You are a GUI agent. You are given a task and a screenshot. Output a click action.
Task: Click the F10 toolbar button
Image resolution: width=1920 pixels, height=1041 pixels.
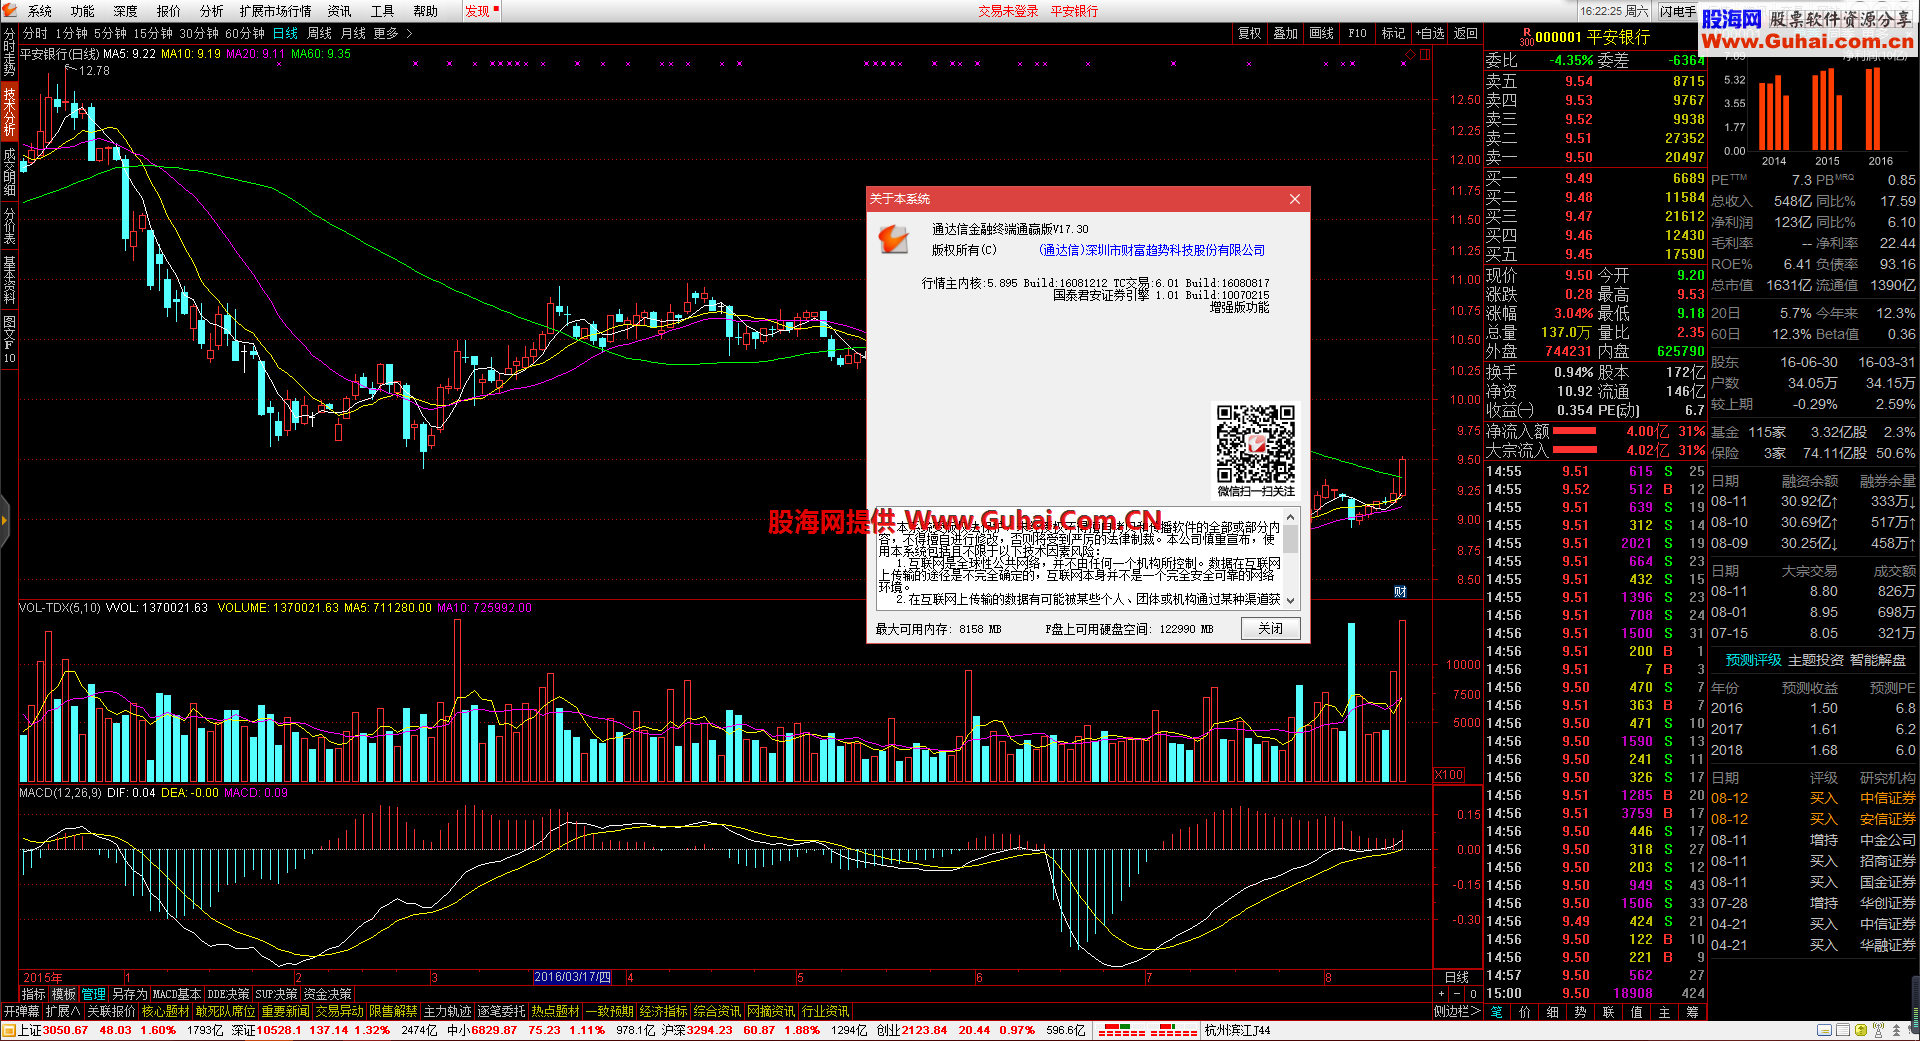coord(1358,33)
